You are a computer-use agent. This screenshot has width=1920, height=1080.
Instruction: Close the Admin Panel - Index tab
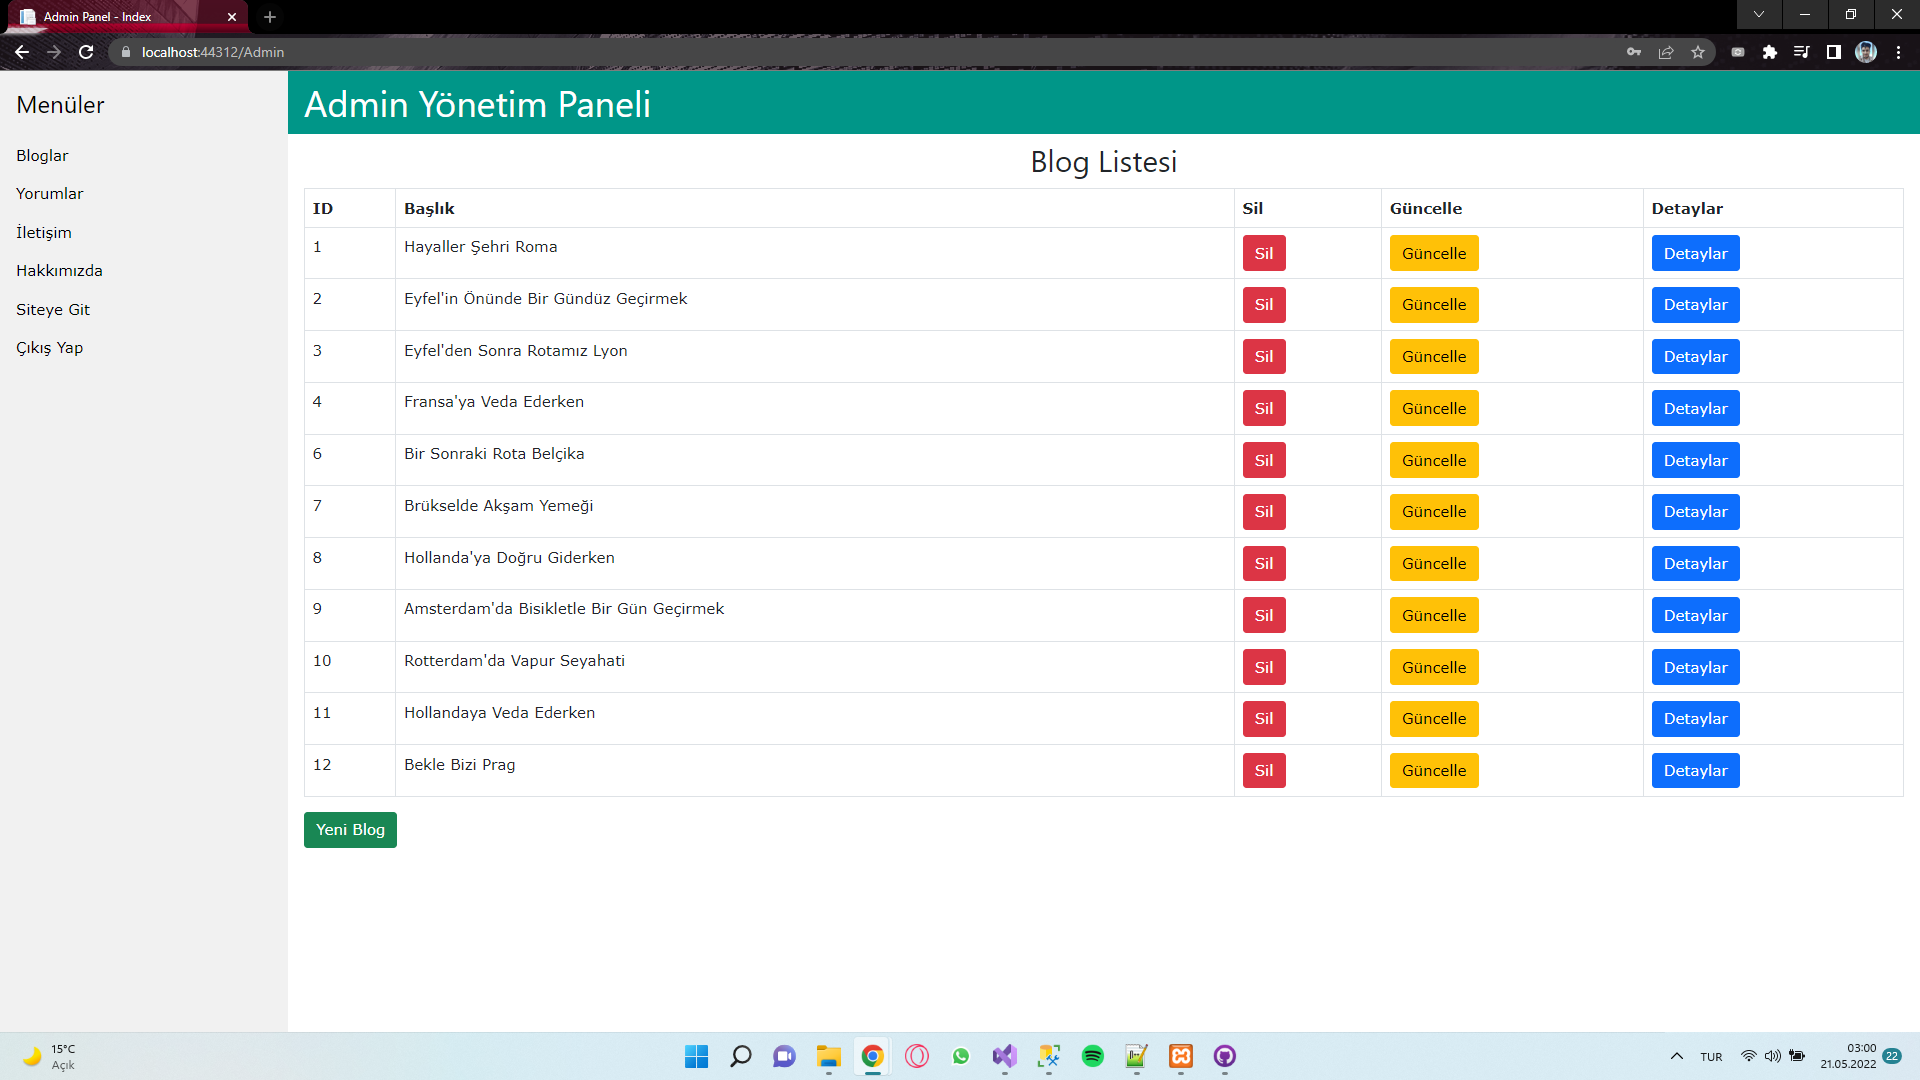click(x=232, y=17)
